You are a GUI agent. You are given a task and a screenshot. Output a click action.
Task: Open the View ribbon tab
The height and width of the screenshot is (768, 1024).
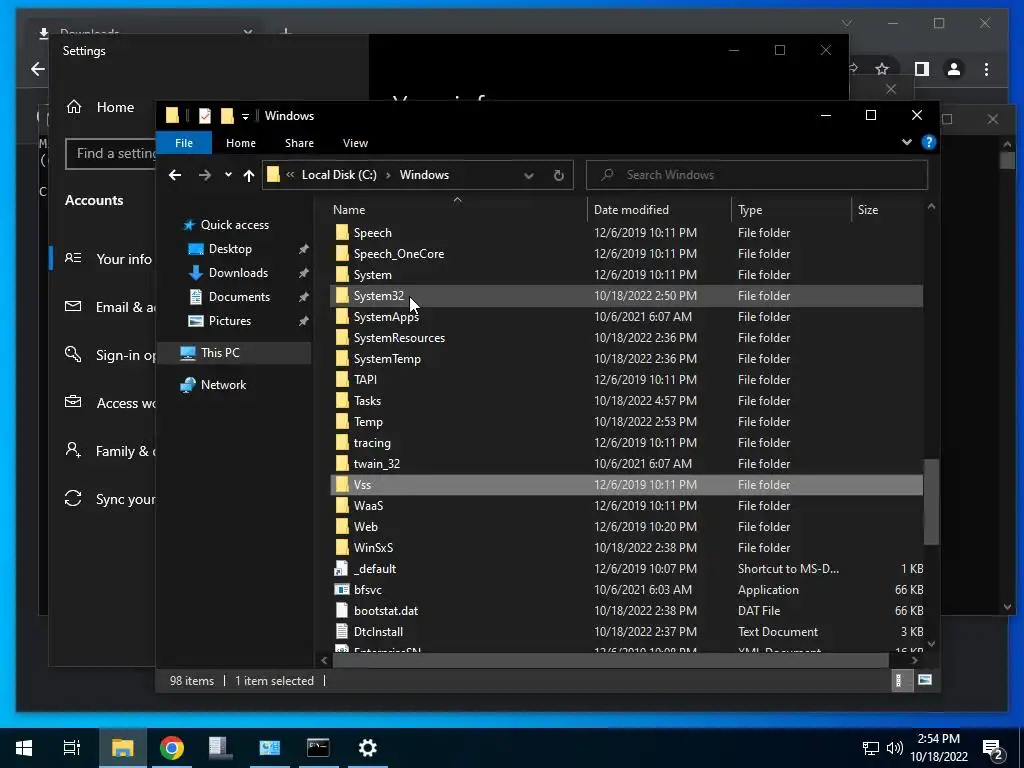(x=355, y=143)
